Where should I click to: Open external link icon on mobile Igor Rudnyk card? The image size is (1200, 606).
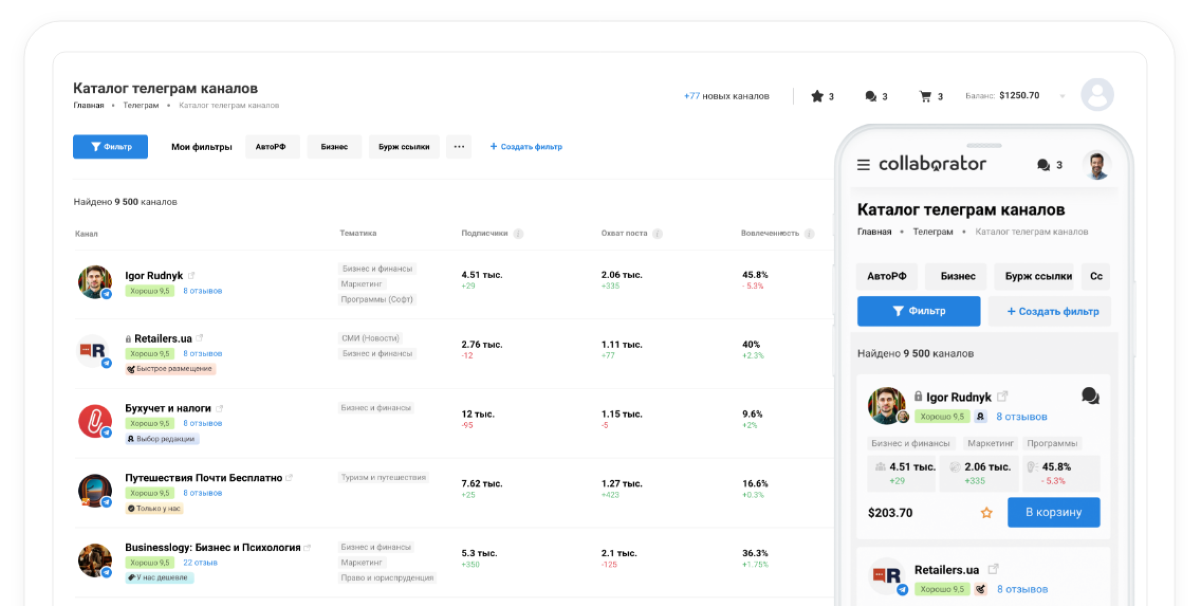pyautogui.click(x=1003, y=396)
